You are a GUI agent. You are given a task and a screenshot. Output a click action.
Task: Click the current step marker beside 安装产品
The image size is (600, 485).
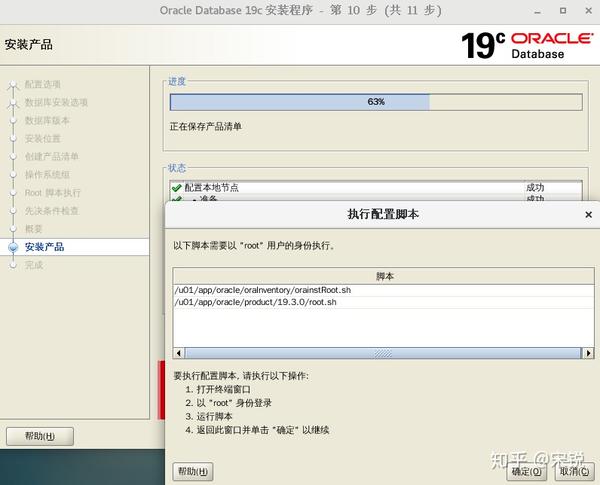[13, 247]
